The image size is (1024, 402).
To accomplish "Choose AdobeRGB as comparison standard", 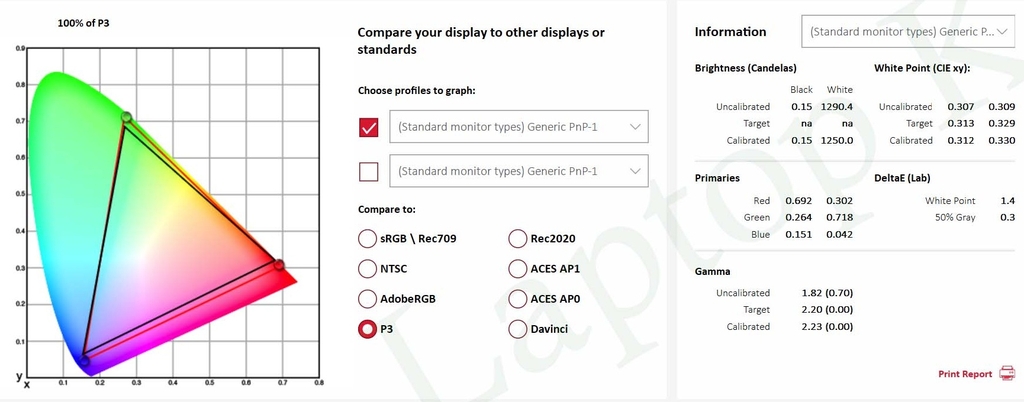I will pyautogui.click(x=368, y=299).
